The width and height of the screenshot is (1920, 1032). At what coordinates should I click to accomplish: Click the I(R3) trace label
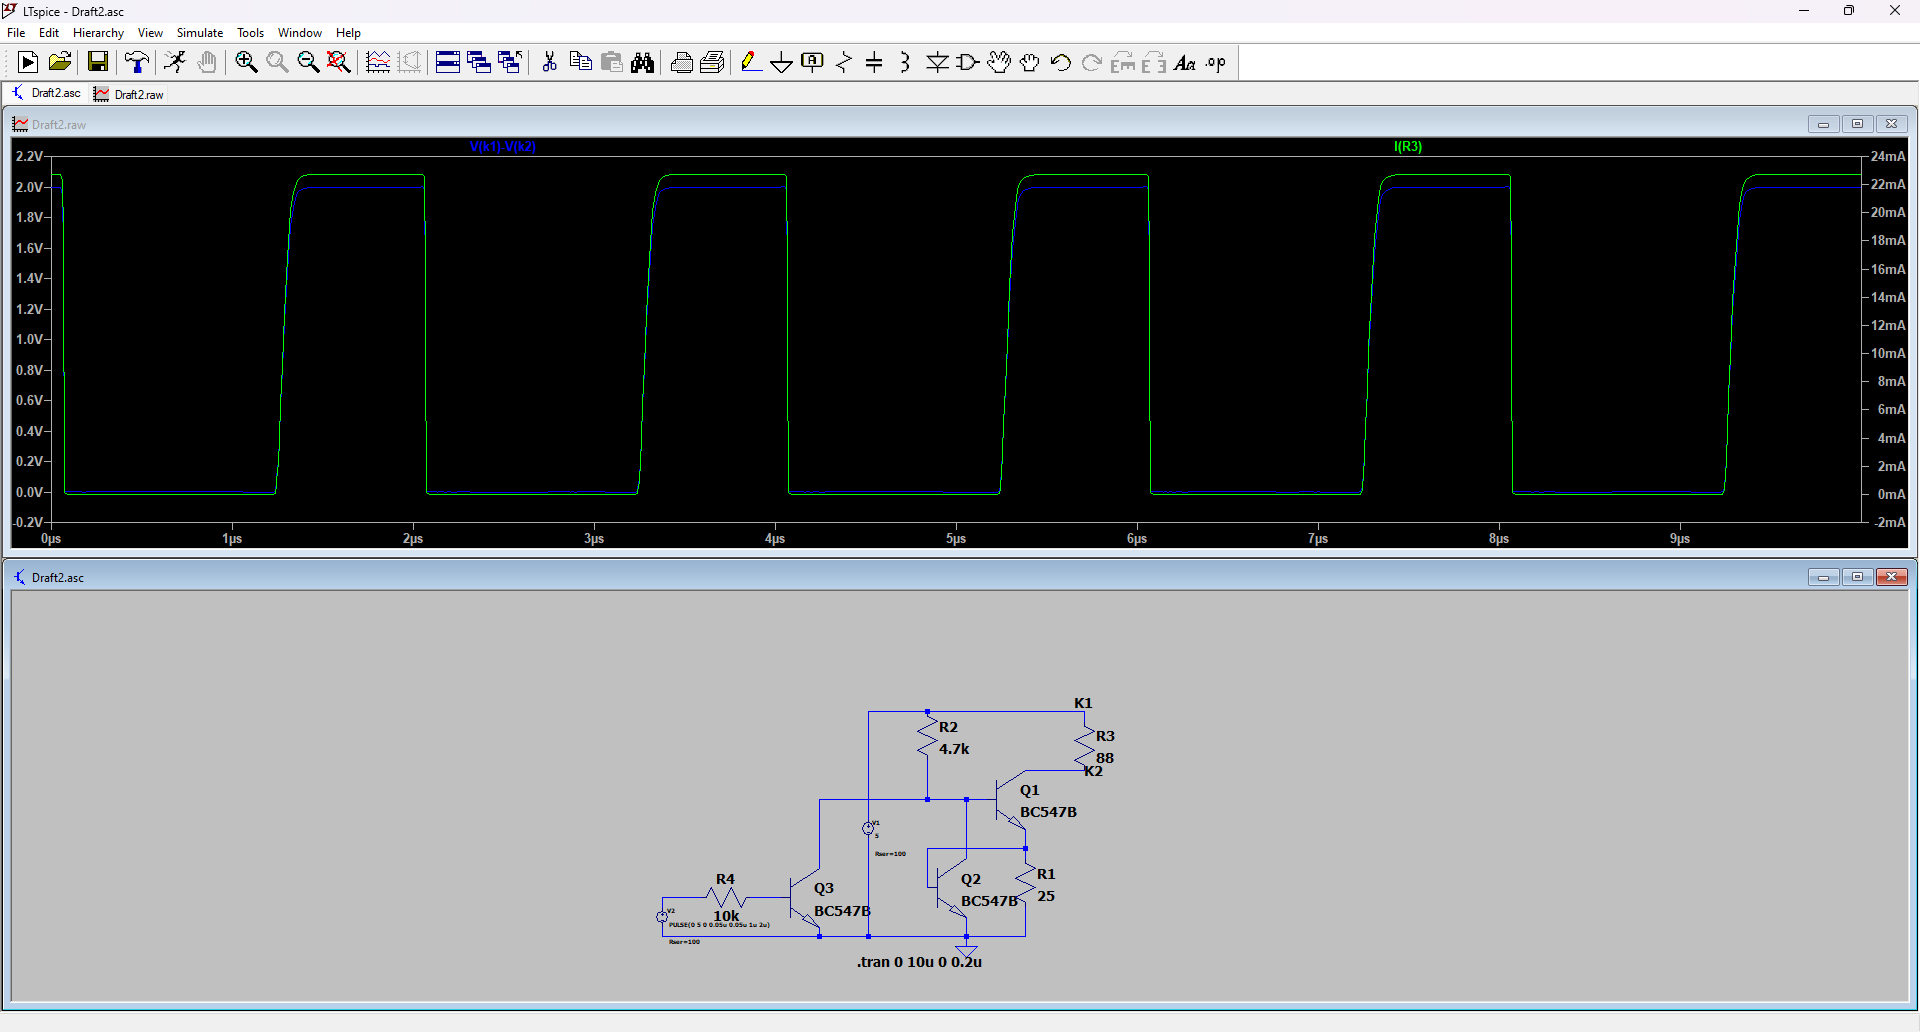(1408, 147)
